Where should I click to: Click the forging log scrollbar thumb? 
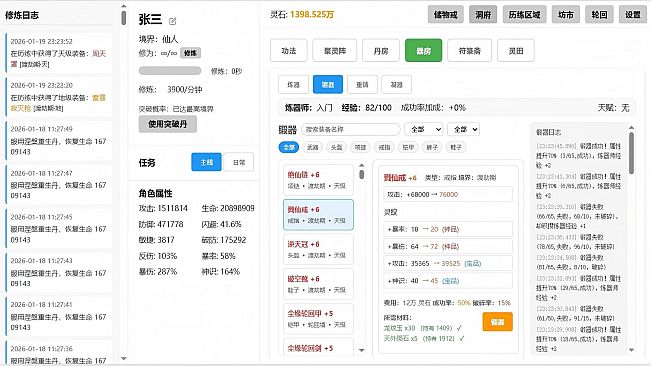click(631, 153)
